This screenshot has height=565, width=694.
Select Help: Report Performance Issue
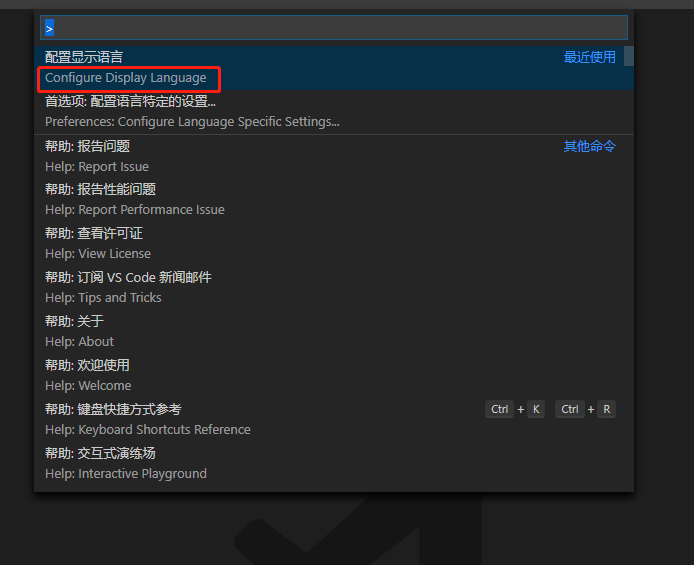click(334, 200)
